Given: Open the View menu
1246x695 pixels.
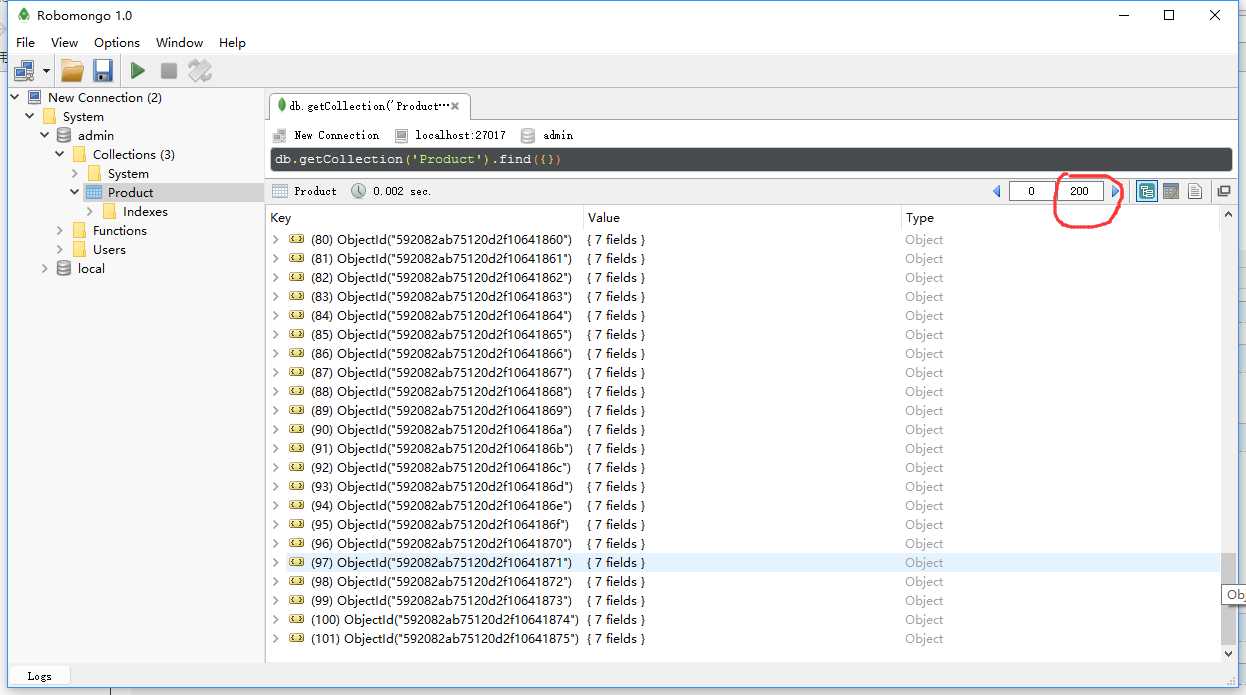Looking at the screenshot, I should click(x=64, y=43).
